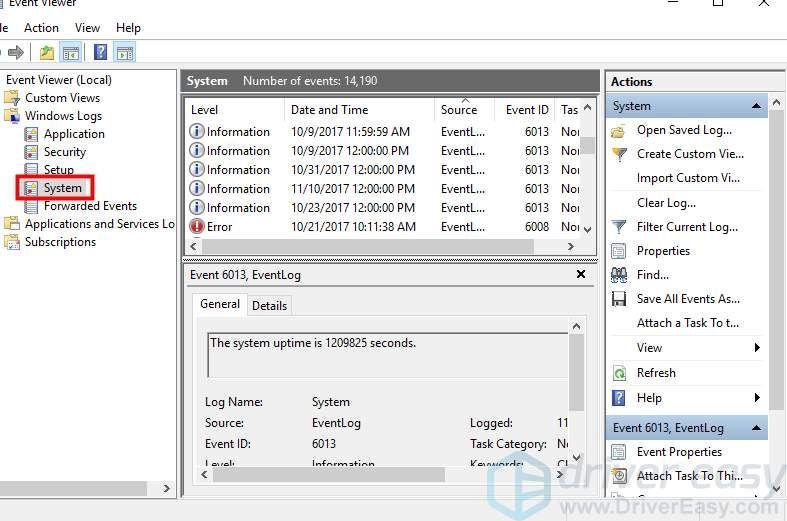Click Import Custom View... action
Screen dimensions: 787x521
pyautogui.click(x=688, y=178)
